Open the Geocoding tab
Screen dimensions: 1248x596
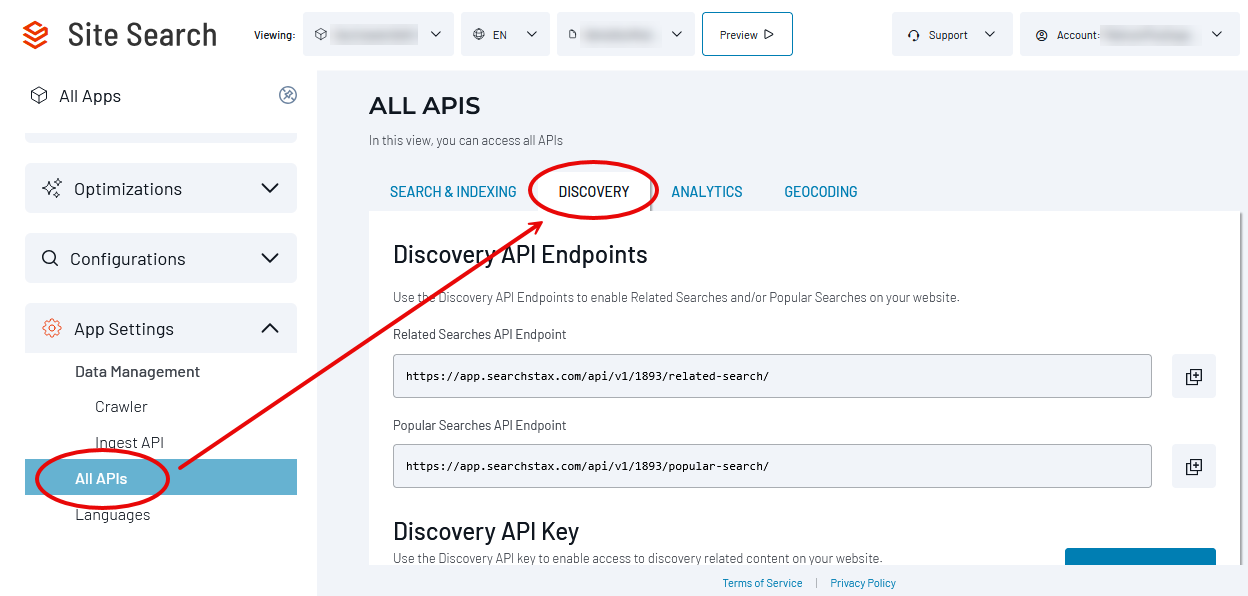click(821, 192)
